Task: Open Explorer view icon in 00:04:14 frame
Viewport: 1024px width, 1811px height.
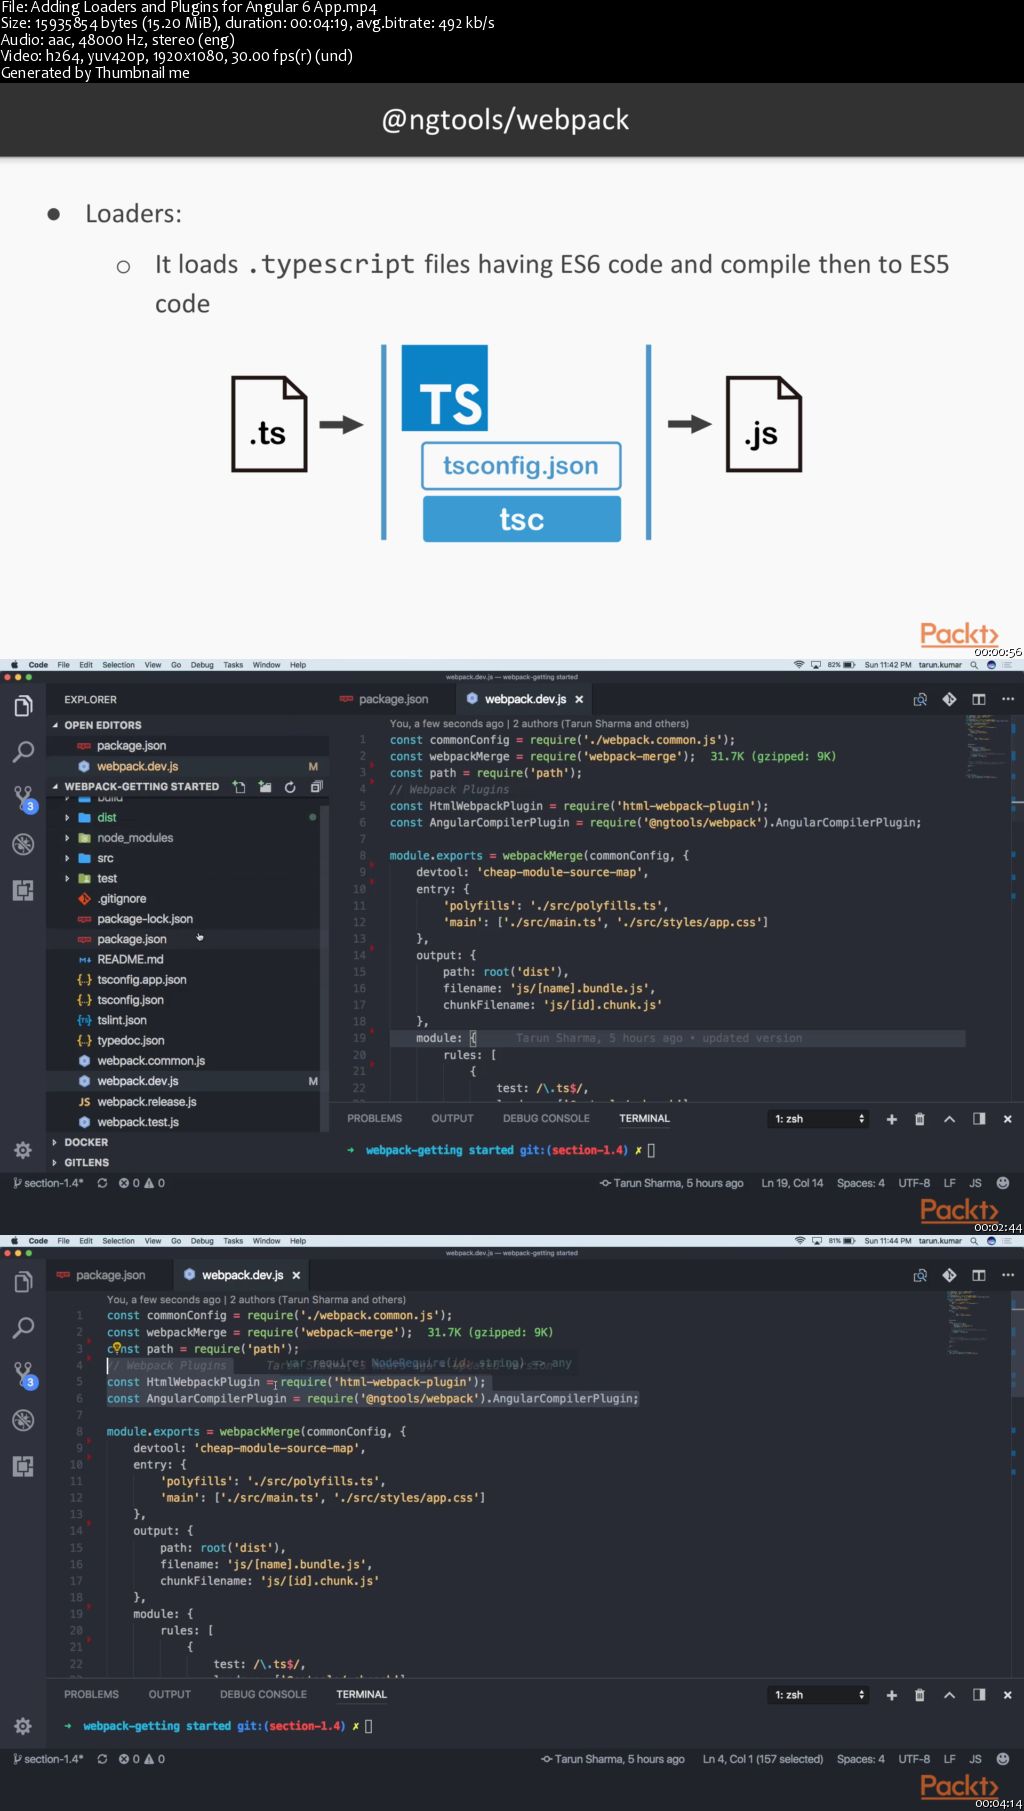Action: (23, 1282)
